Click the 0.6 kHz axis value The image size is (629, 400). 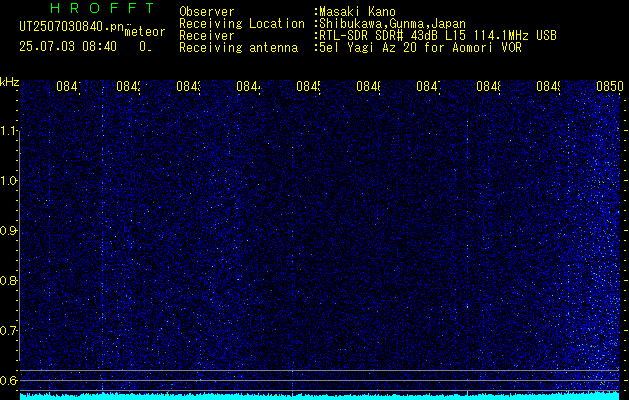point(9,380)
